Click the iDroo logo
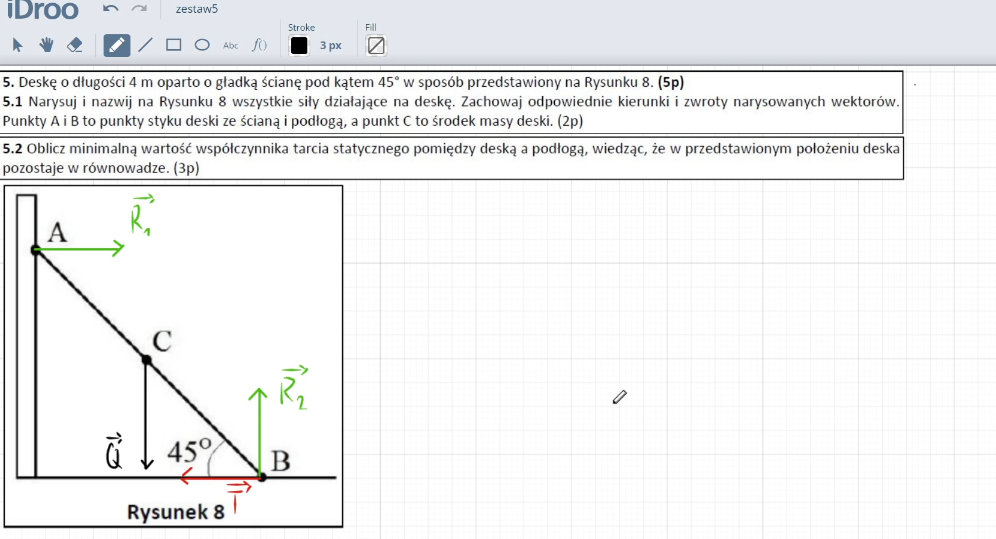The width and height of the screenshot is (996, 539). (42, 9)
